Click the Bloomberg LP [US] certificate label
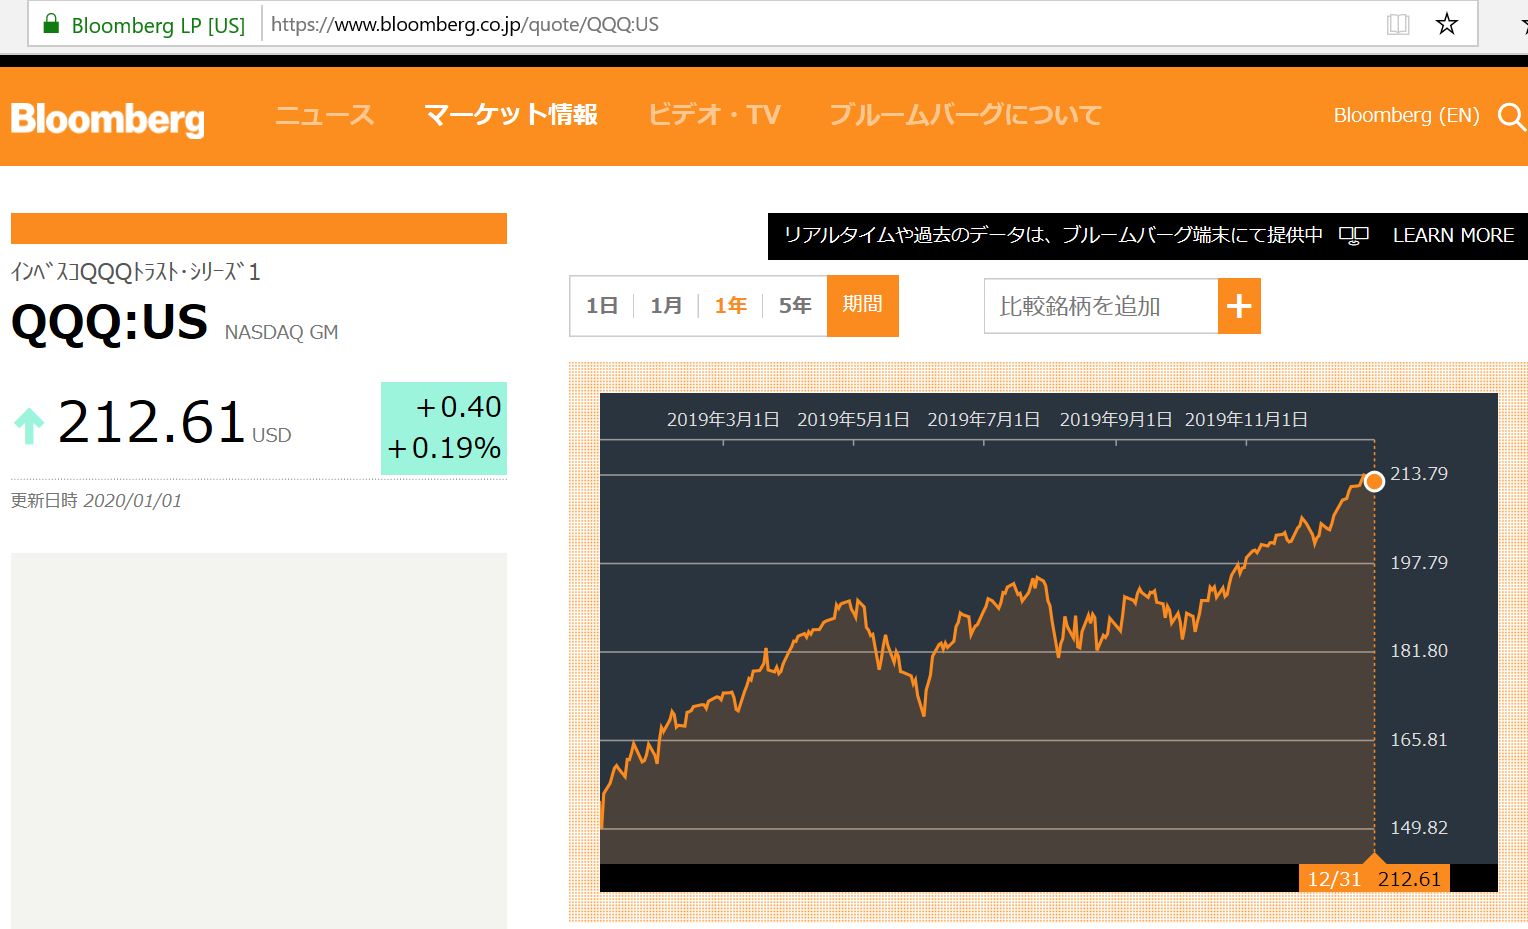 click(x=158, y=25)
